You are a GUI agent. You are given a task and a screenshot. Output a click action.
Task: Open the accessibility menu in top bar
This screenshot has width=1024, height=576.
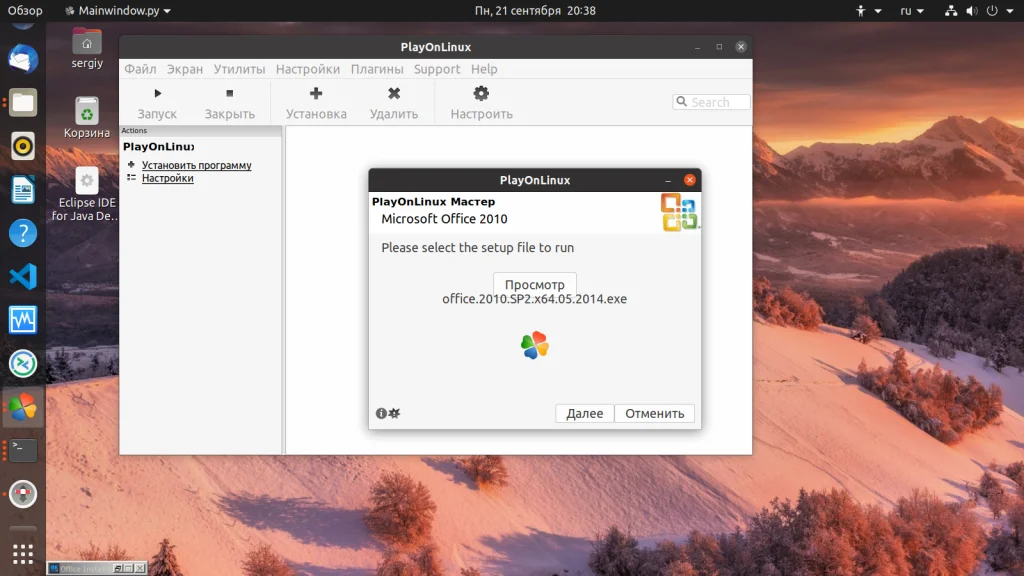pyautogui.click(x=868, y=10)
